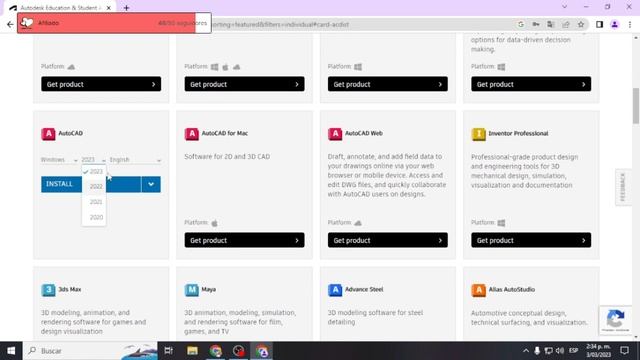The image size is (640, 360).
Task: Click the password key icon in address bar
Action: click(536, 24)
